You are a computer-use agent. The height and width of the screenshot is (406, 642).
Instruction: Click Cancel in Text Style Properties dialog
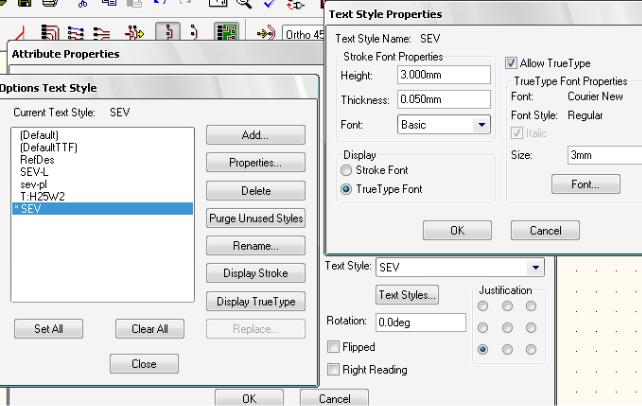click(545, 230)
